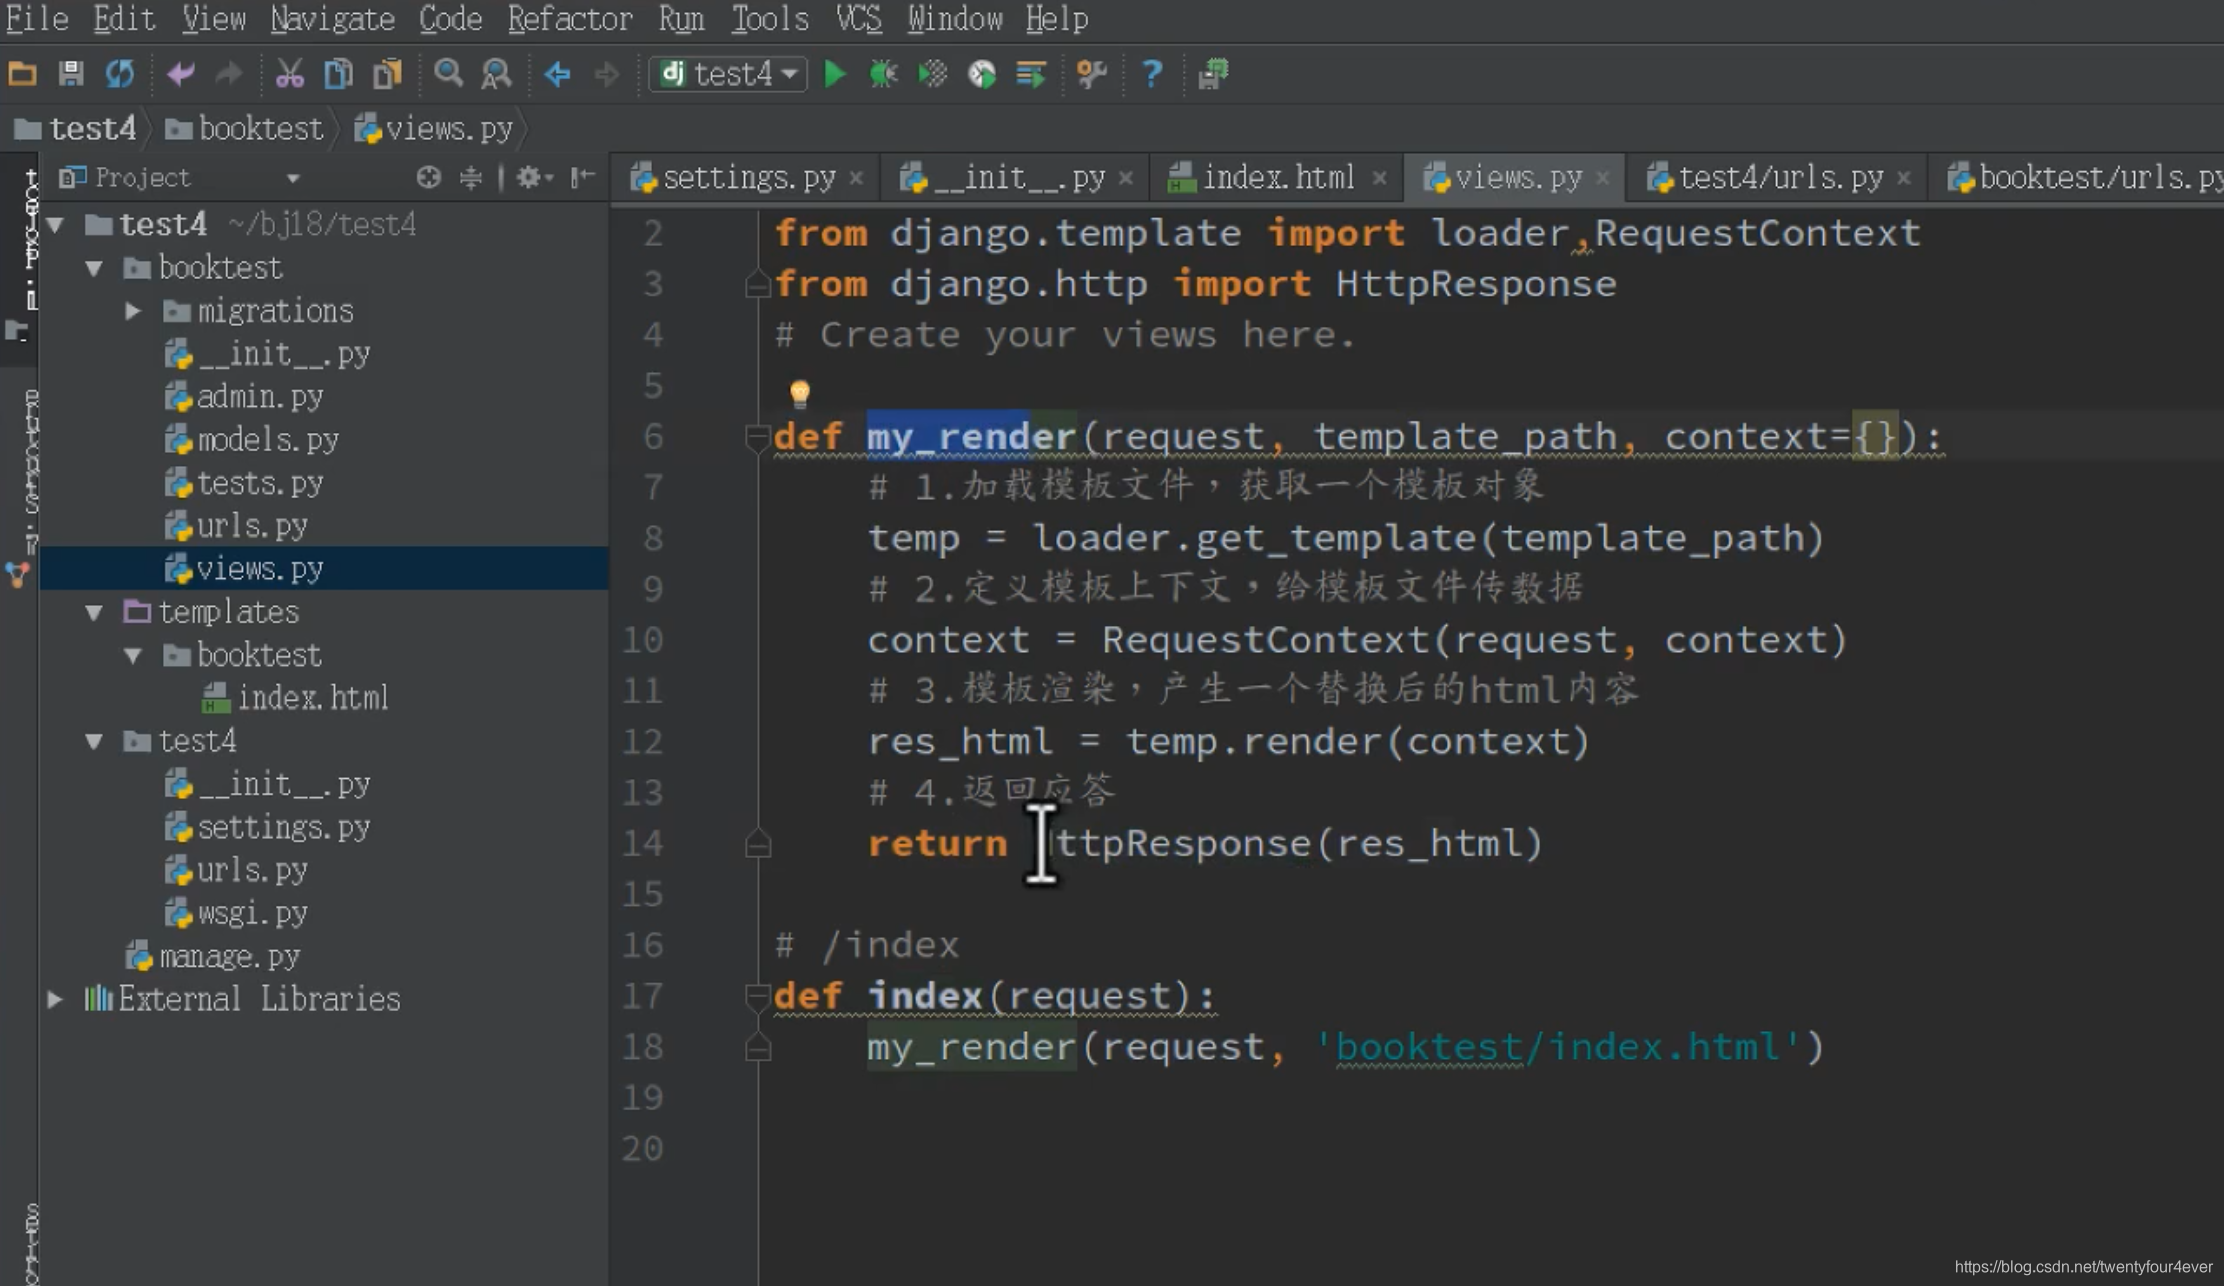Click the Forward navigation arrow

606,74
